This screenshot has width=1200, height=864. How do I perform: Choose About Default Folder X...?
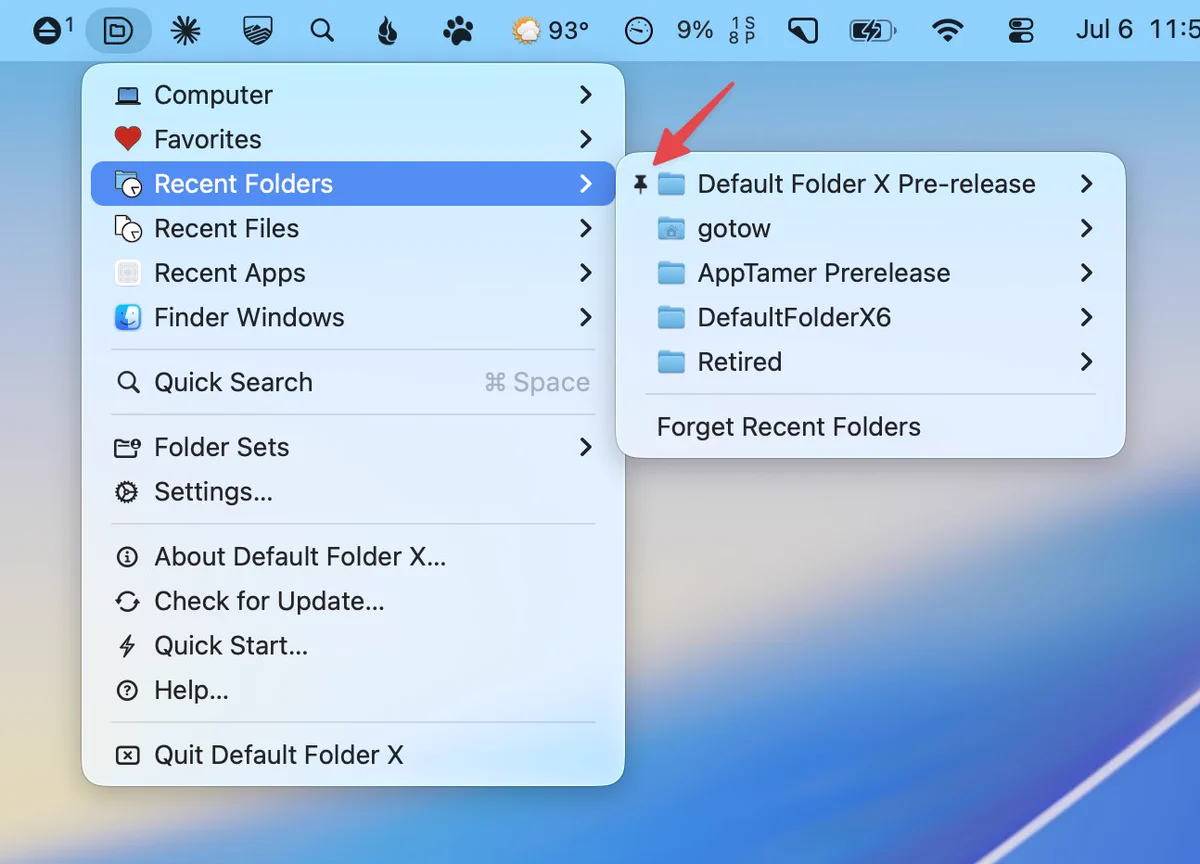click(x=353, y=557)
